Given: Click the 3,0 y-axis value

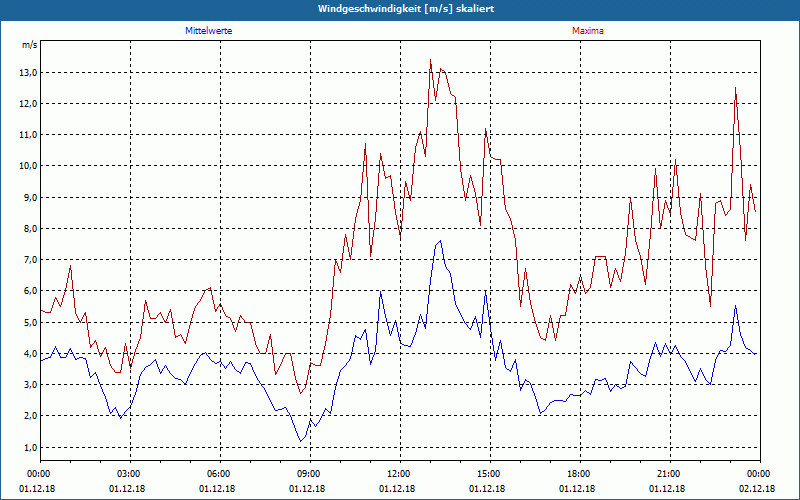Looking at the screenshot, I should pyautogui.click(x=31, y=385).
